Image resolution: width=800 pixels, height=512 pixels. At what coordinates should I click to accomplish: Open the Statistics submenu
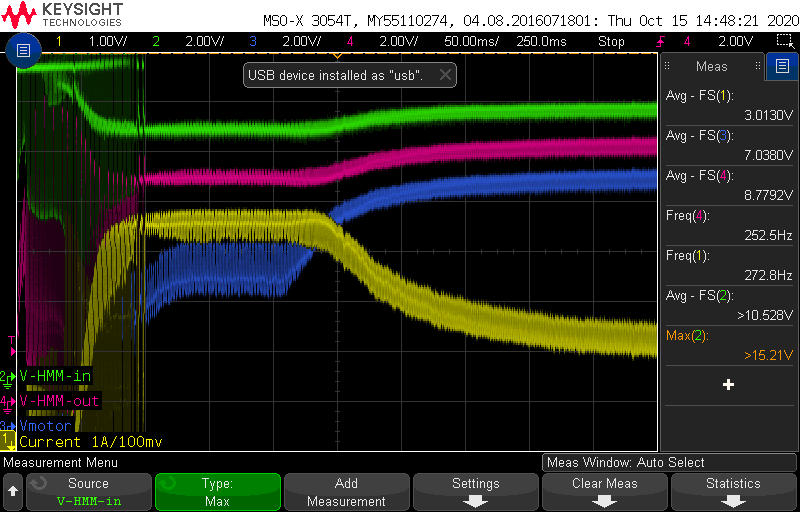733,491
